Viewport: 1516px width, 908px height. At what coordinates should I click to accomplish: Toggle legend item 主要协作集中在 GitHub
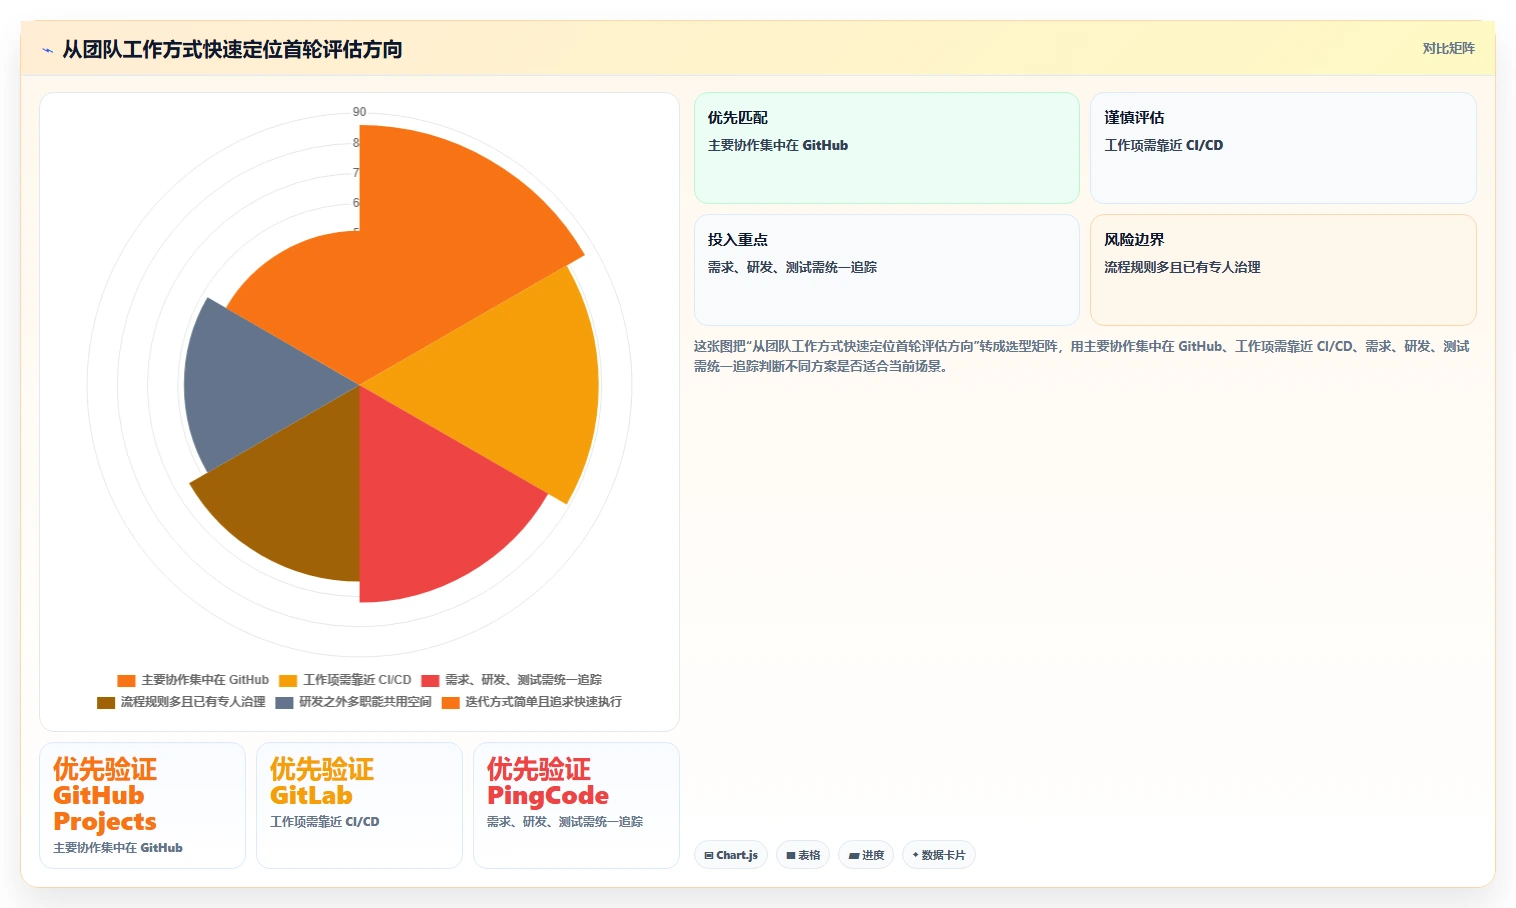tap(193, 680)
